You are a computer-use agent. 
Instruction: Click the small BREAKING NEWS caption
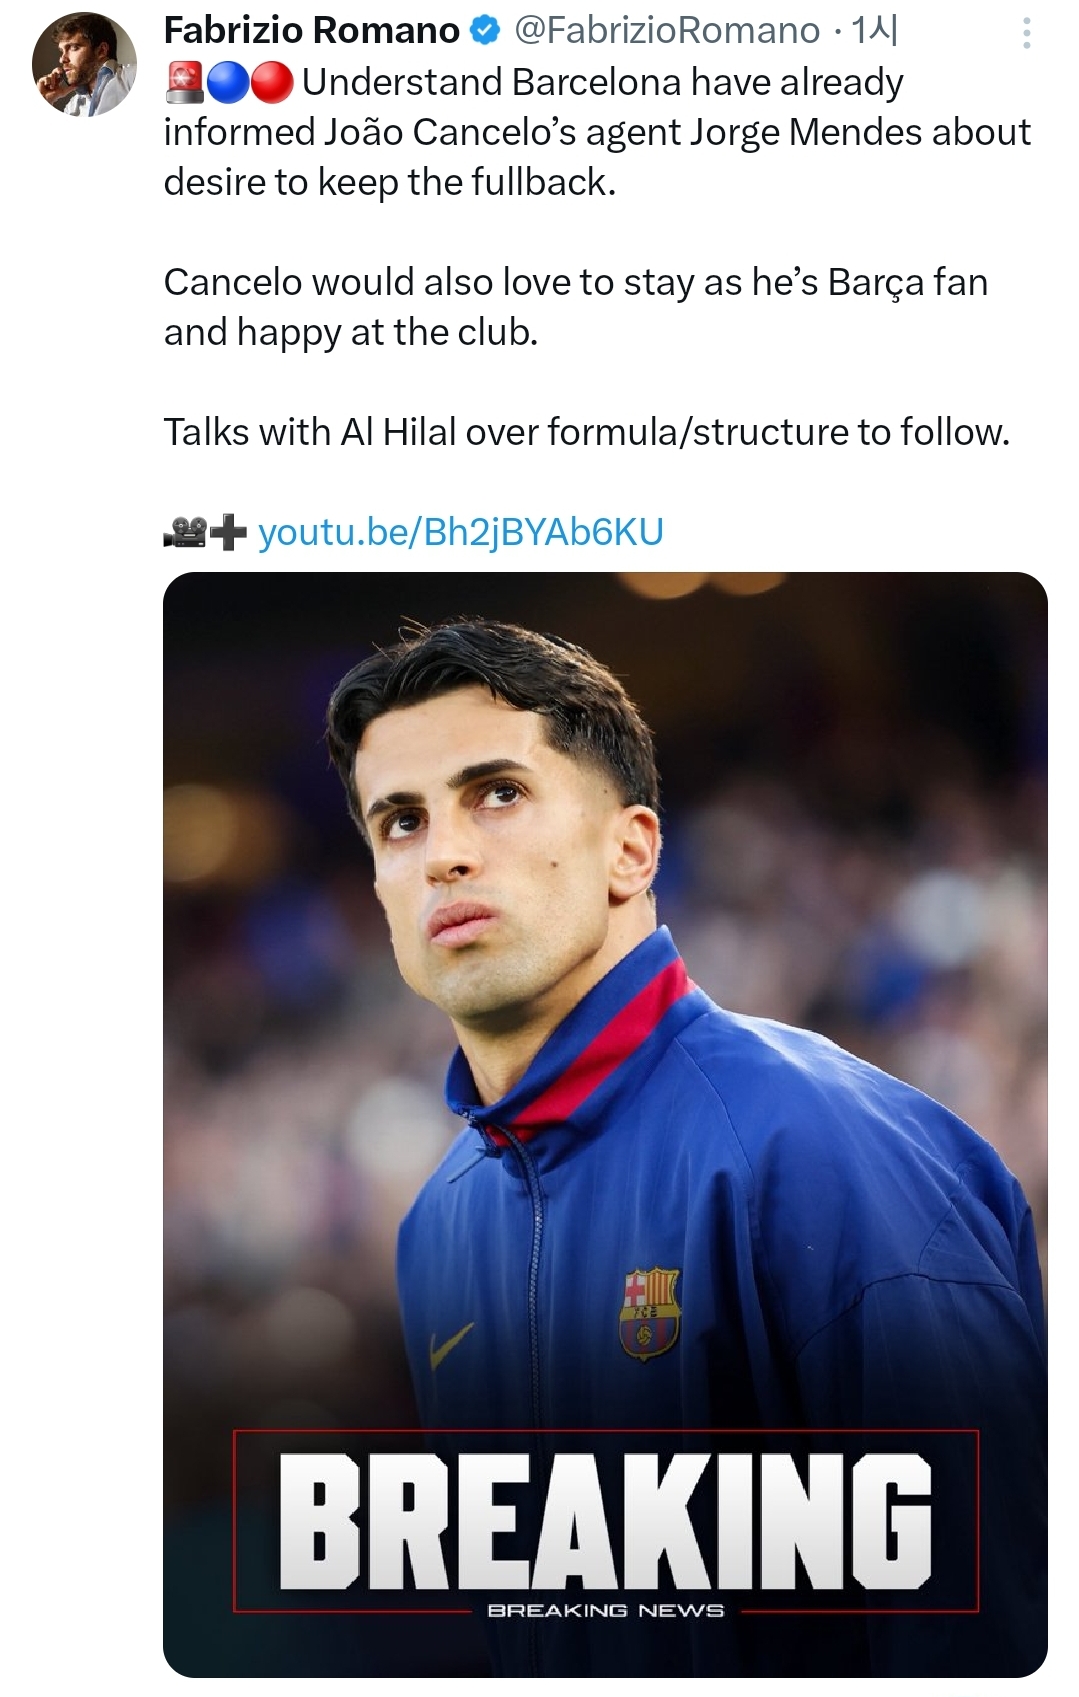605,1610
